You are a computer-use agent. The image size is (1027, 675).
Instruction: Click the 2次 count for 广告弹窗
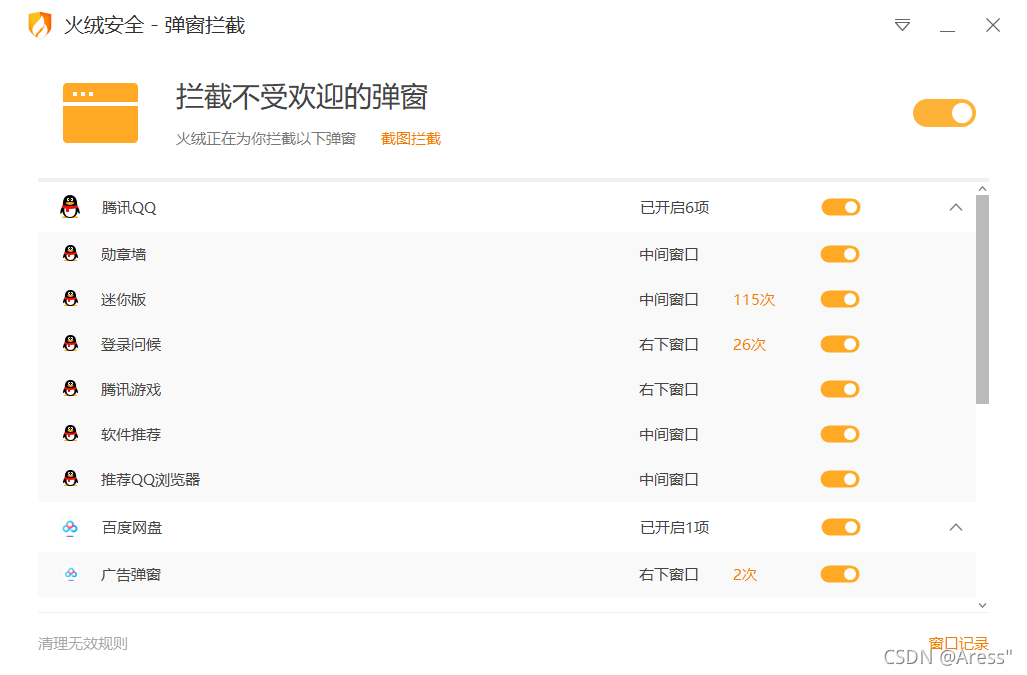pyautogui.click(x=745, y=574)
